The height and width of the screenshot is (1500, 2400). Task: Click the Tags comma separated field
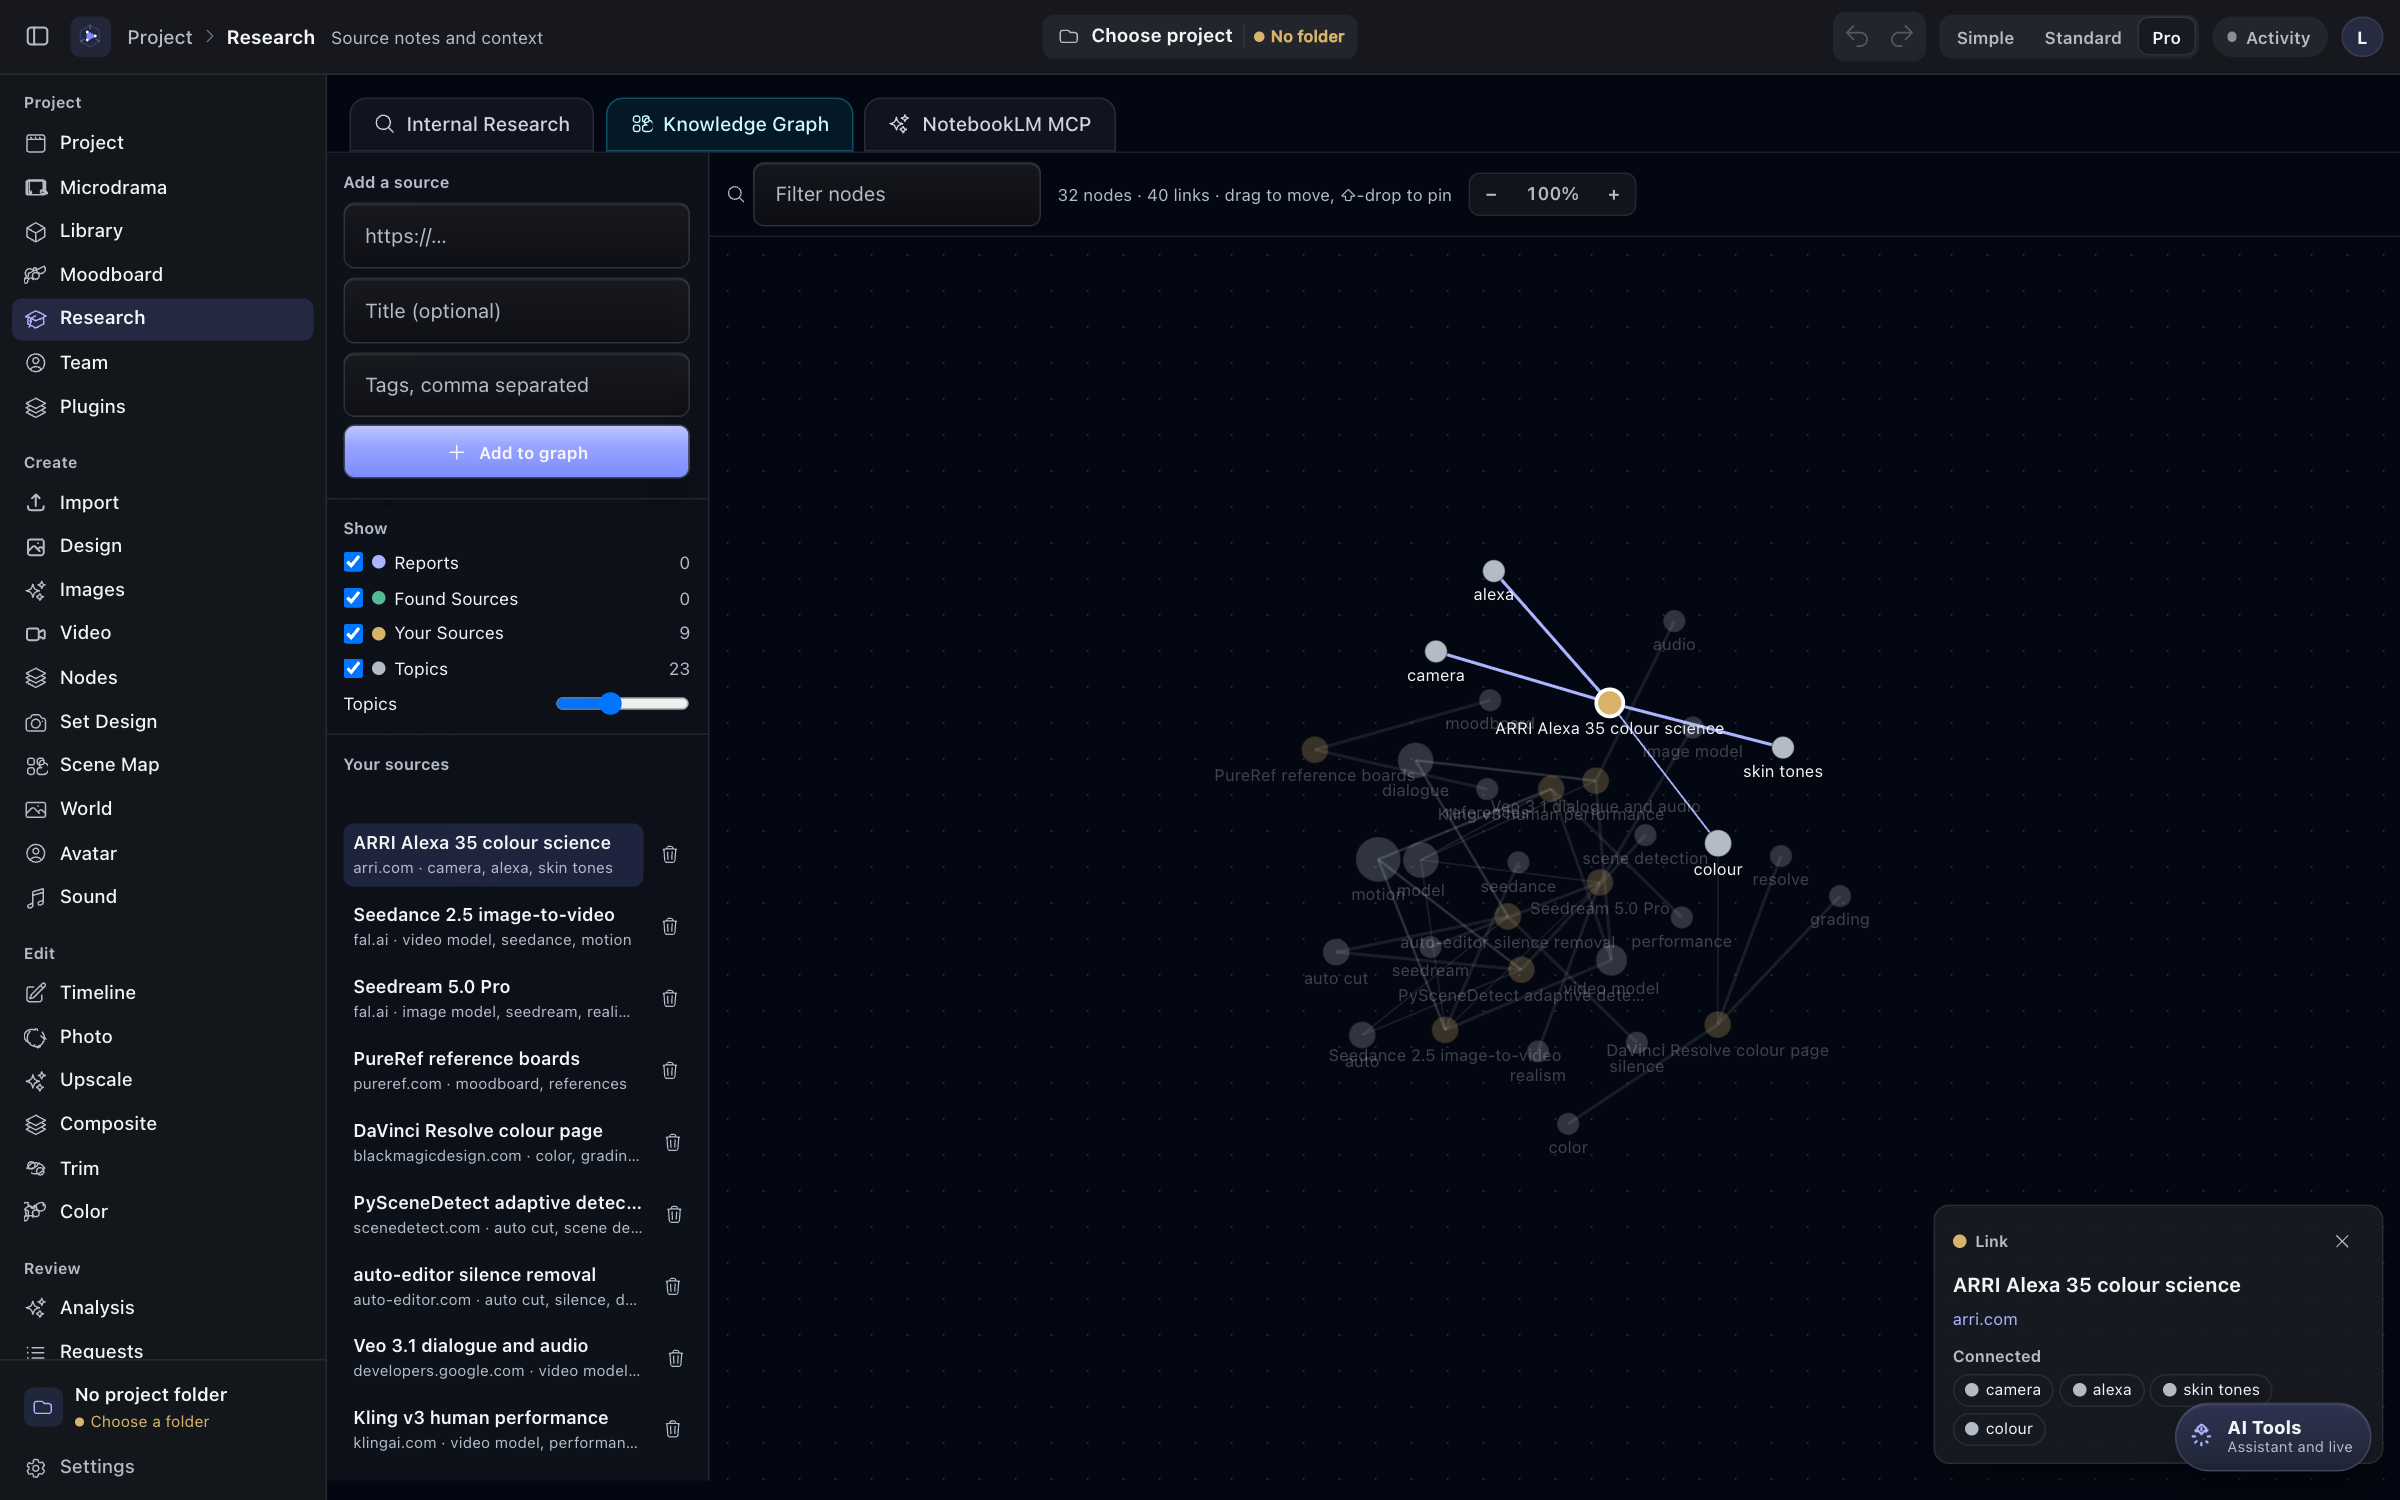click(516, 385)
